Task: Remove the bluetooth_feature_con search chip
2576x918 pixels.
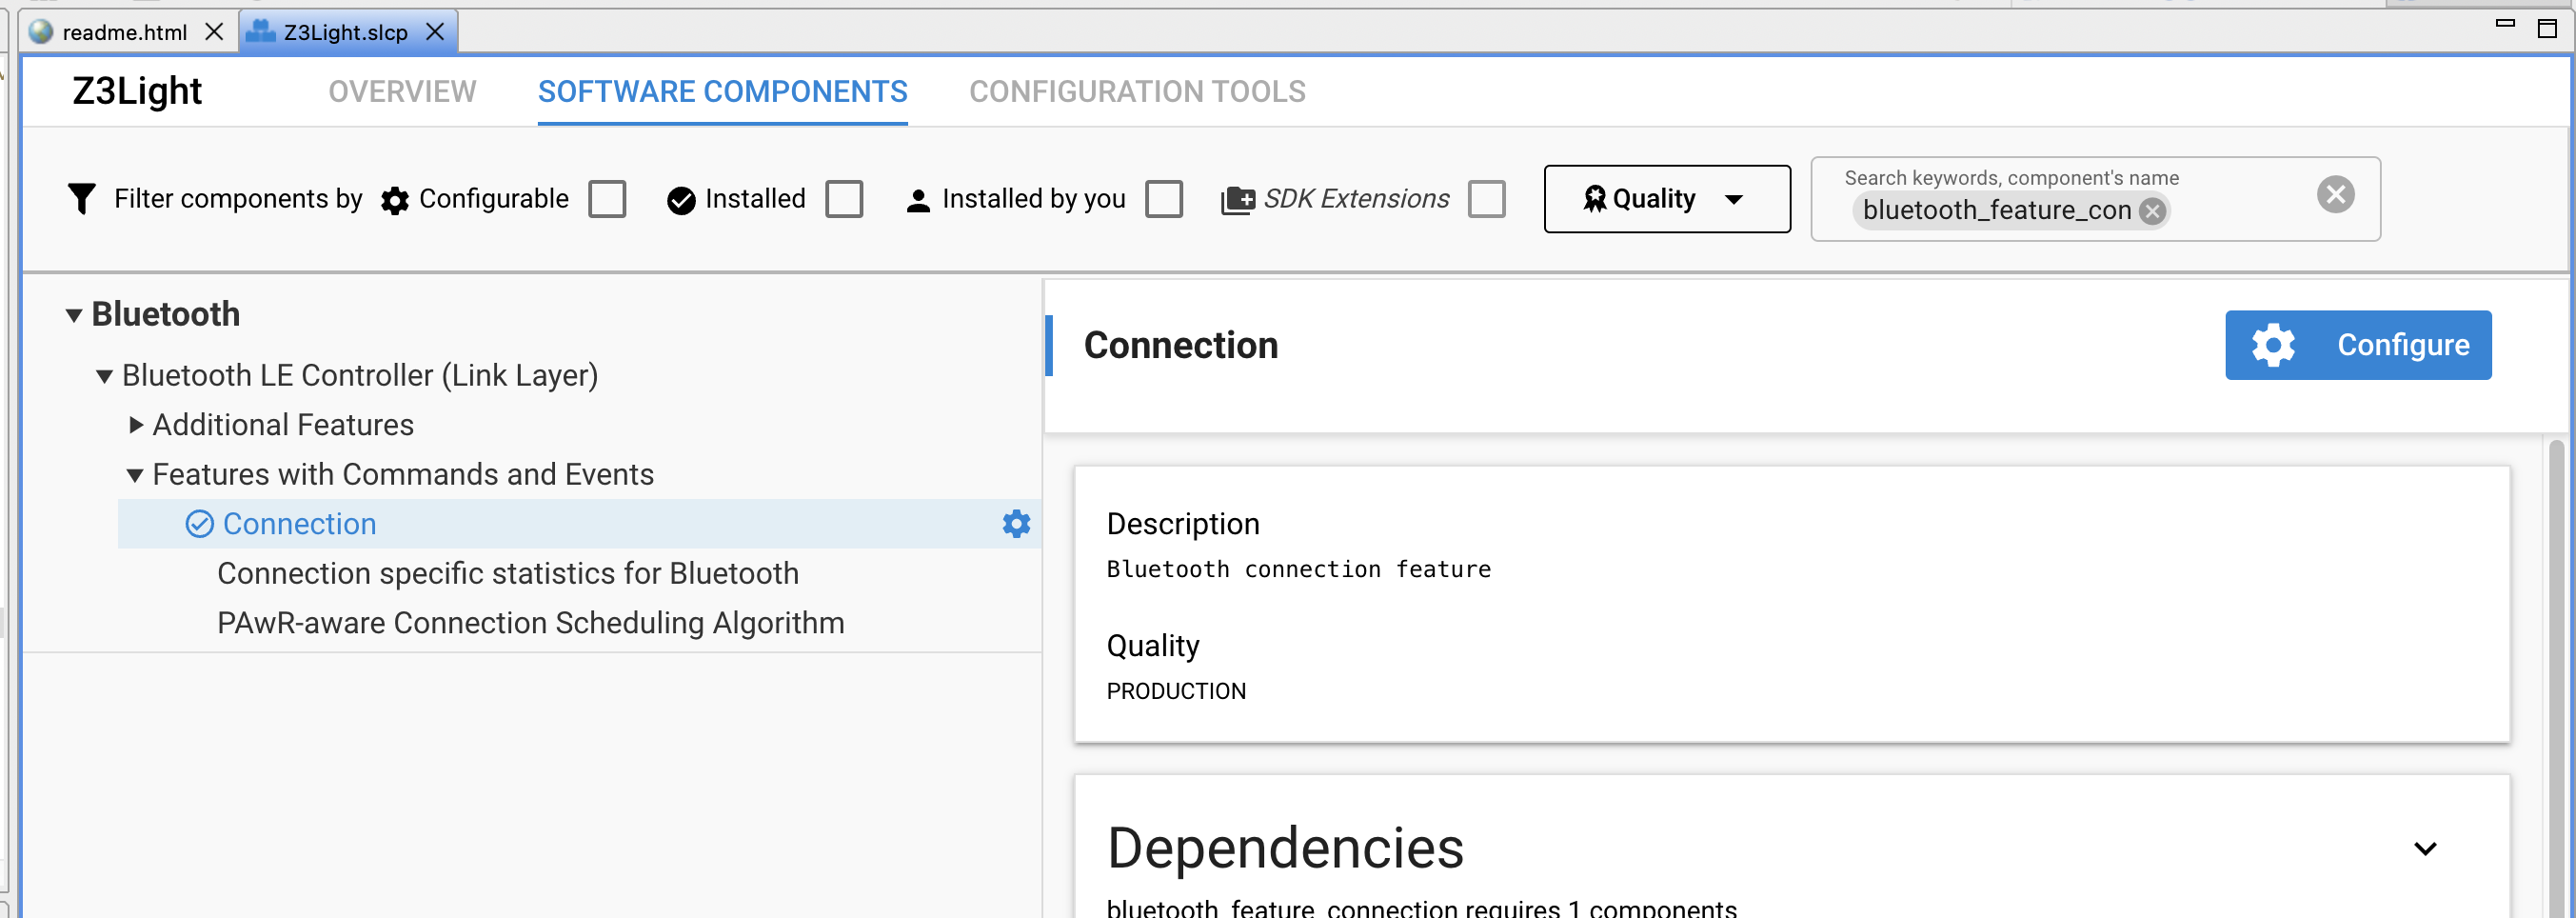Action: click(x=2152, y=211)
